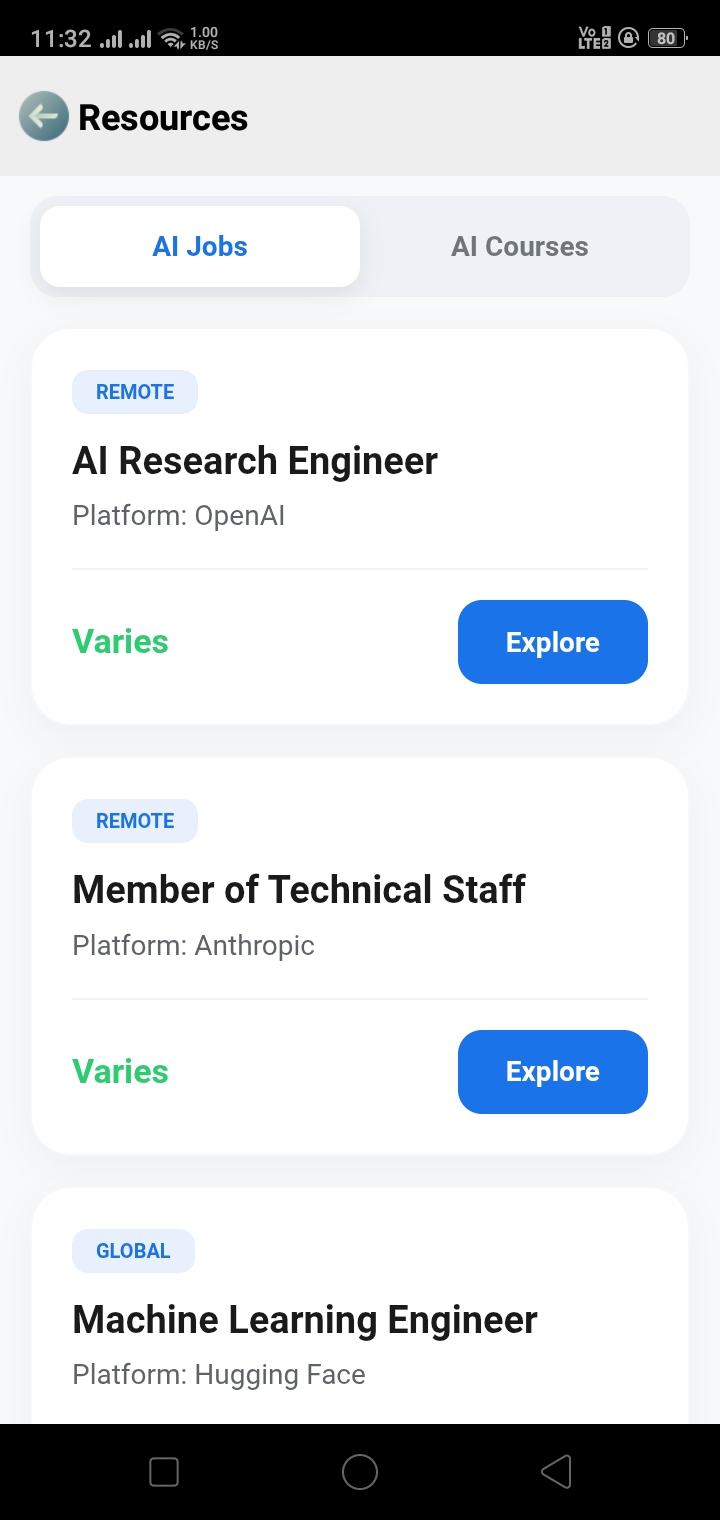This screenshot has width=720, height=1520.
Task: Switch to the AI Courses tab
Action: pyautogui.click(x=519, y=247)
